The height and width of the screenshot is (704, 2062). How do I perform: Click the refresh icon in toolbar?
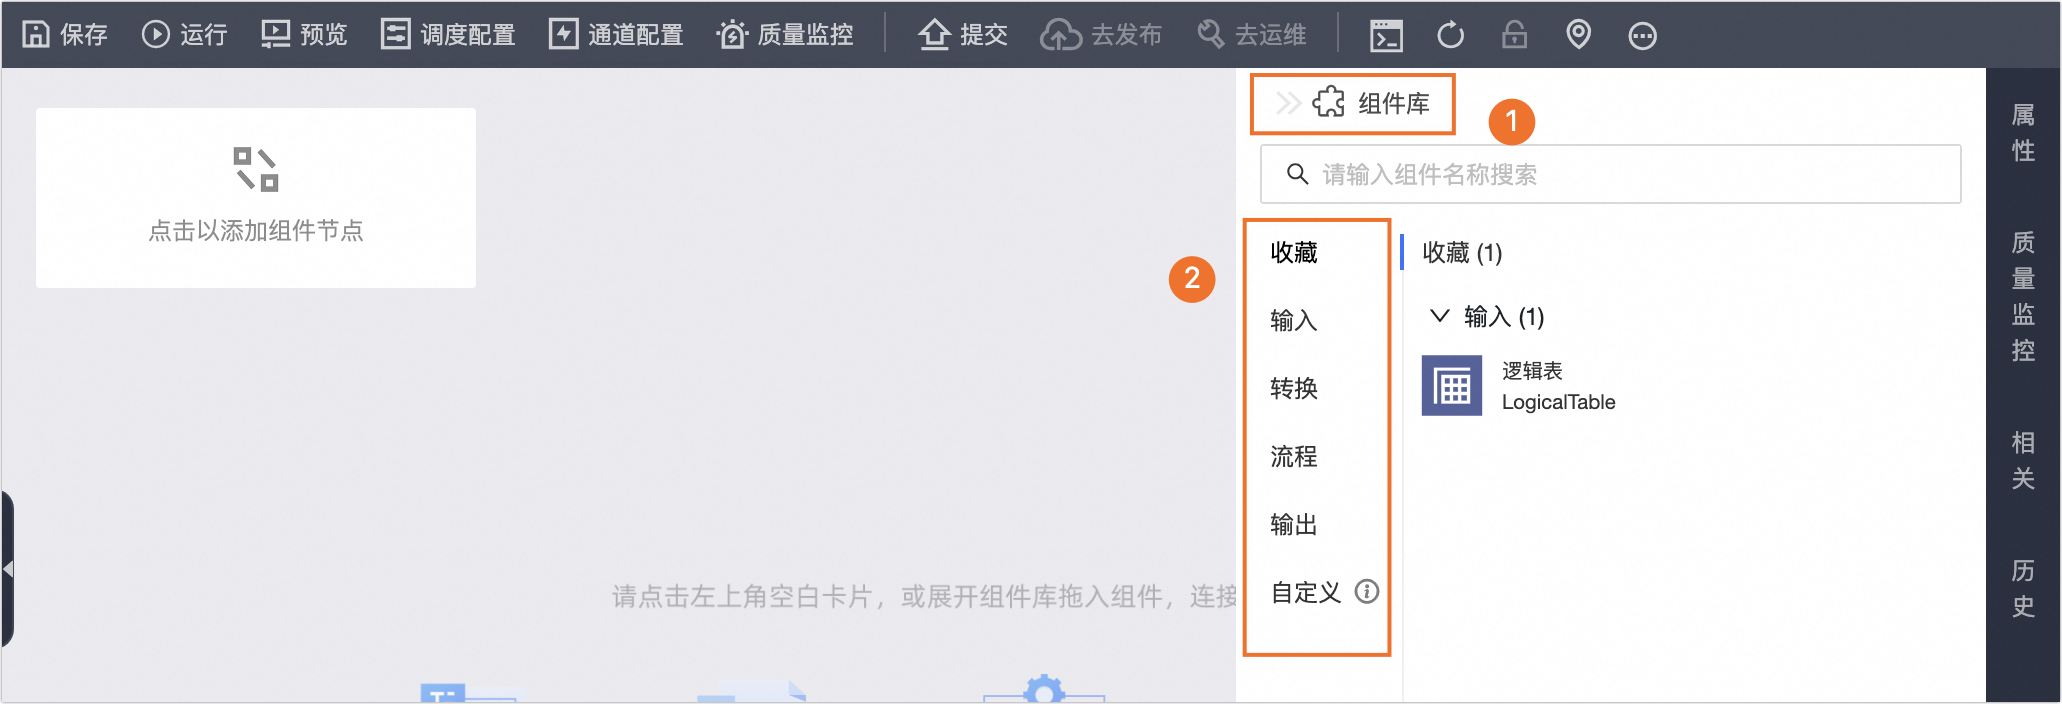coord(1450,36)
